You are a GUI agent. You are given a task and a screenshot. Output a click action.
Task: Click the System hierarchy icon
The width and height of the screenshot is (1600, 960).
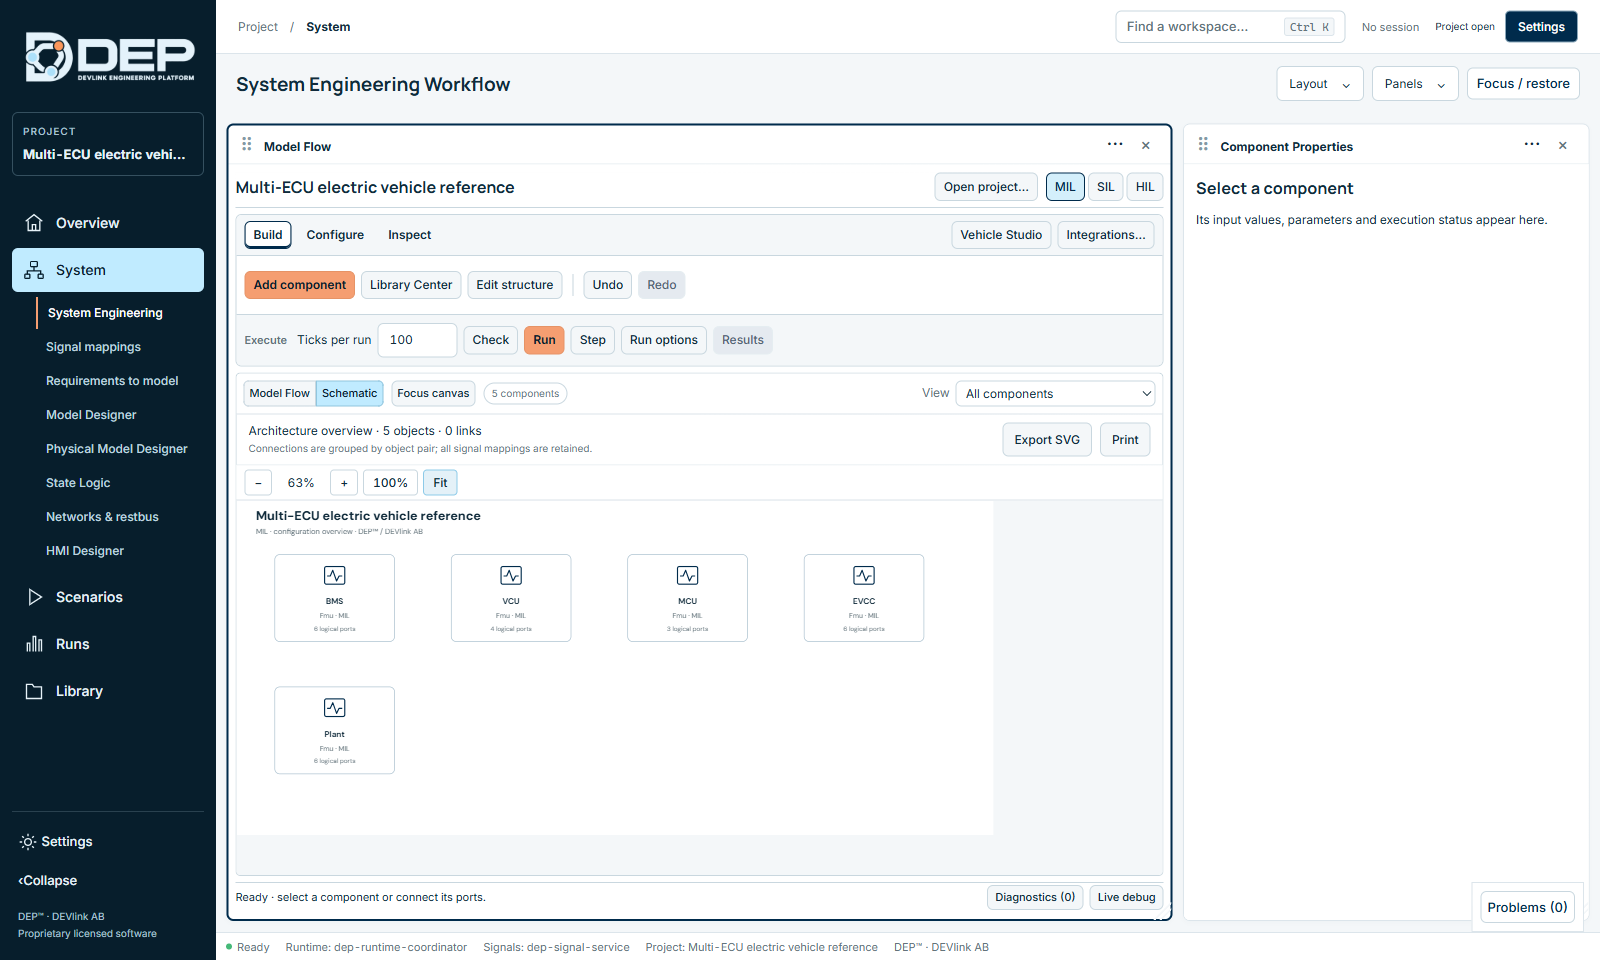(x=34, y=270)
